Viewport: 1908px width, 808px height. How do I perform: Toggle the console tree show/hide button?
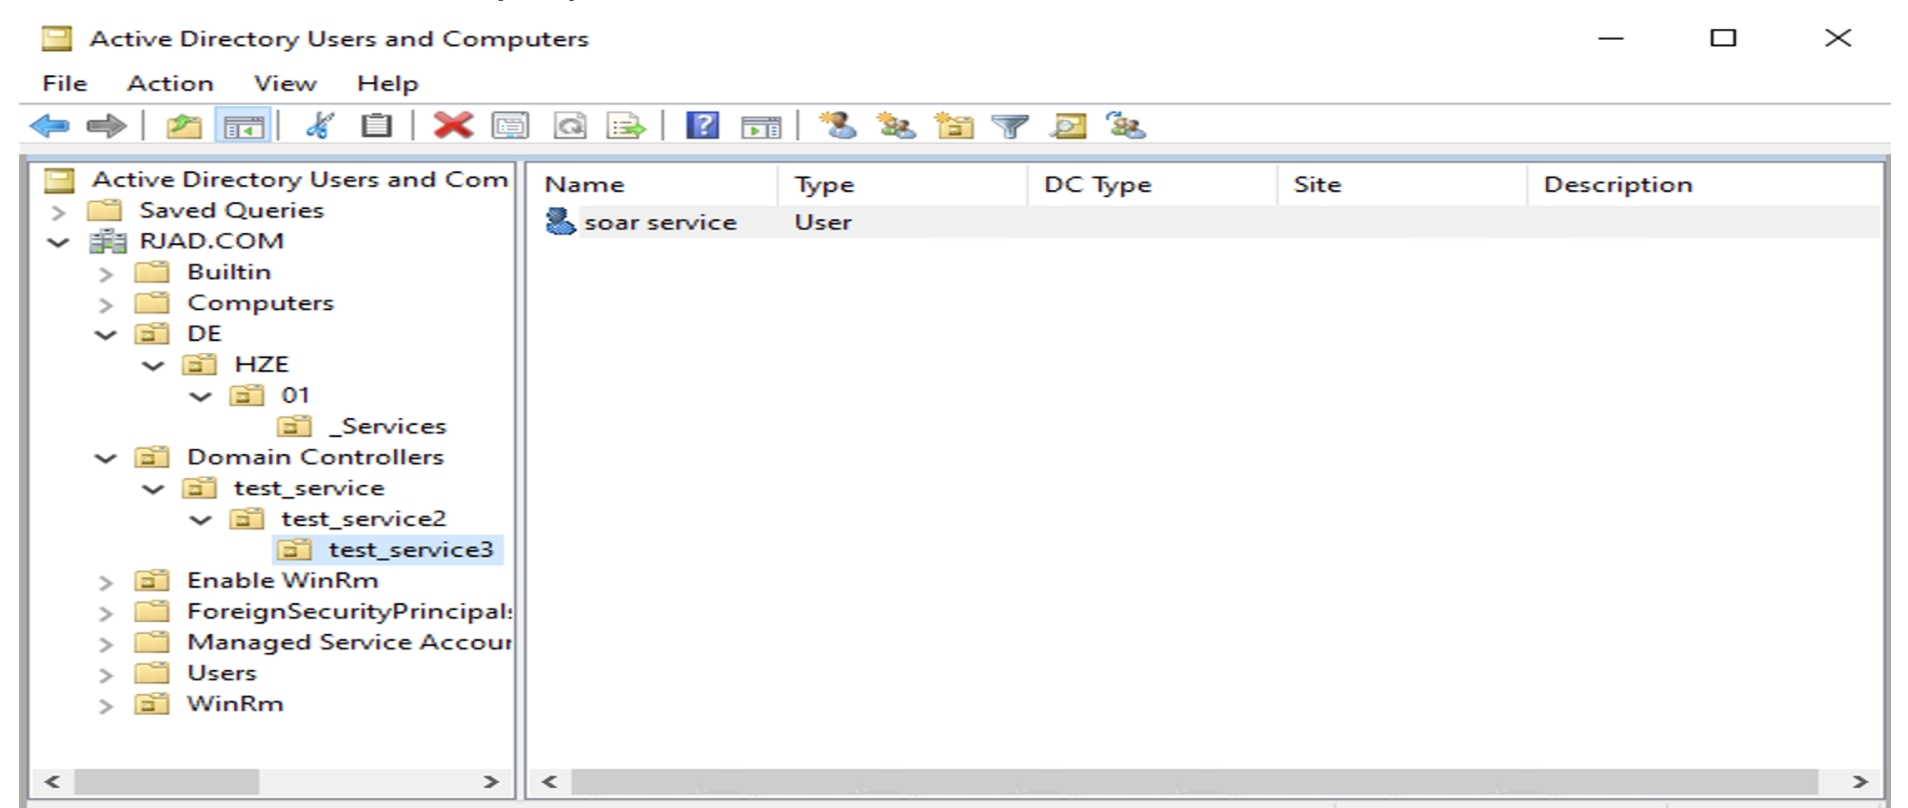pos(243,126)
